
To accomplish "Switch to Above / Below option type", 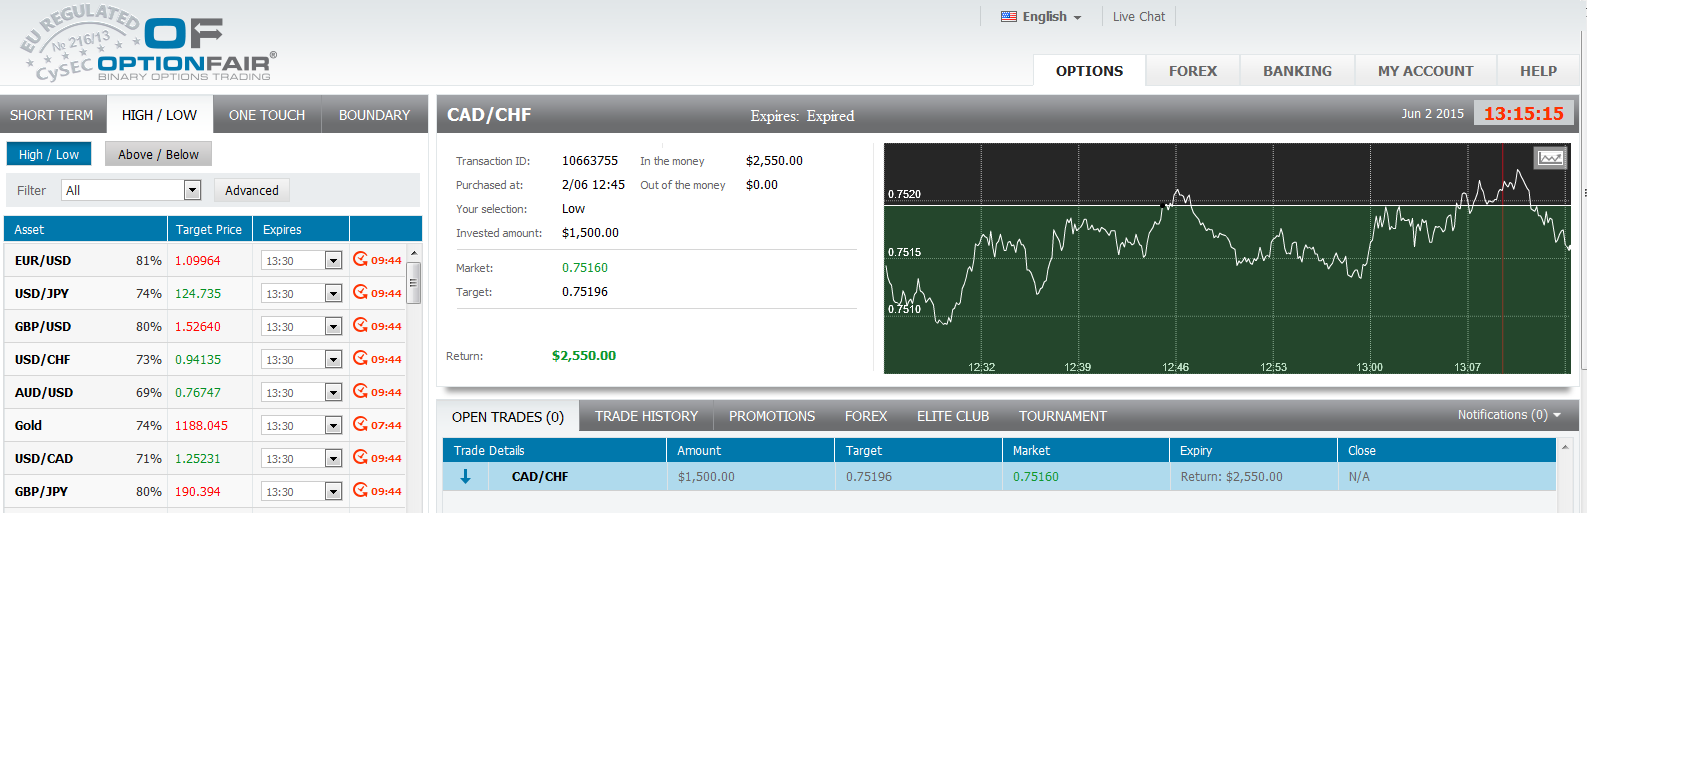I will [x=158, y=154].
